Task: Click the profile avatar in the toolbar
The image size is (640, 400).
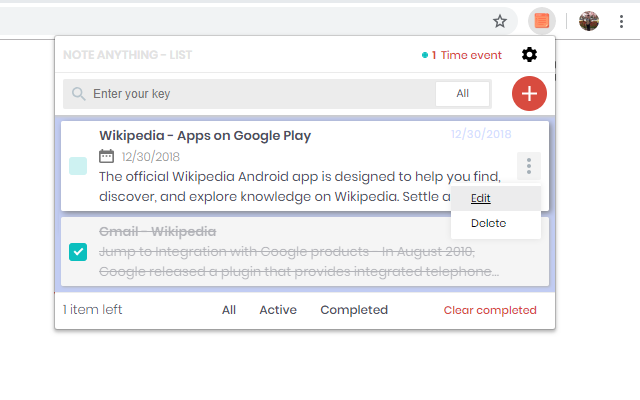Action: [589, 21]
